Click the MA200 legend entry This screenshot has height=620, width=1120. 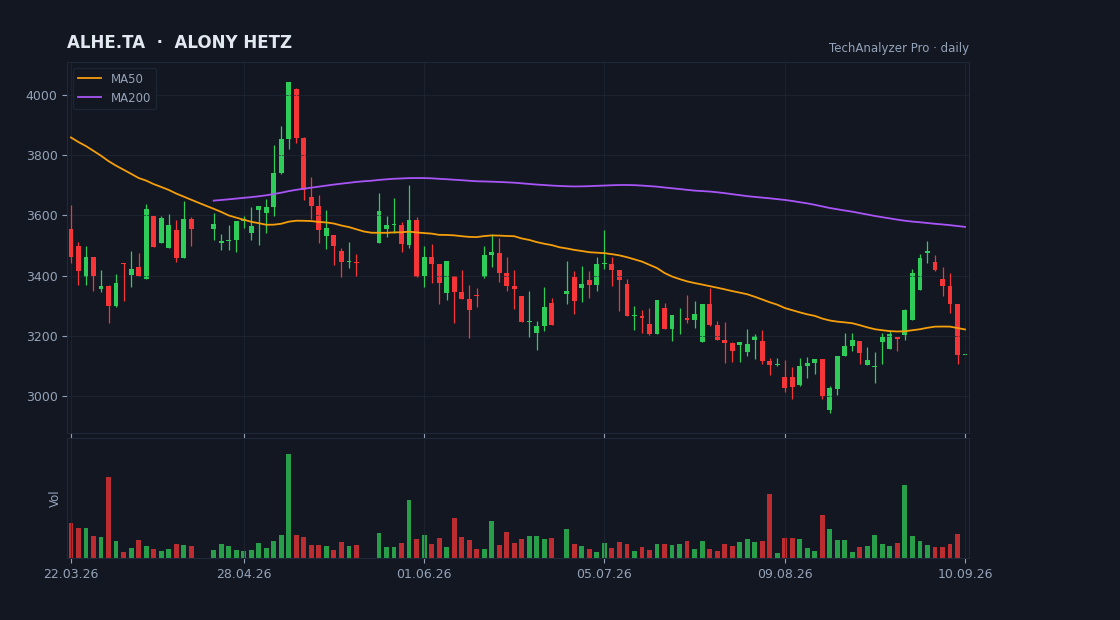tap(114, 98)
